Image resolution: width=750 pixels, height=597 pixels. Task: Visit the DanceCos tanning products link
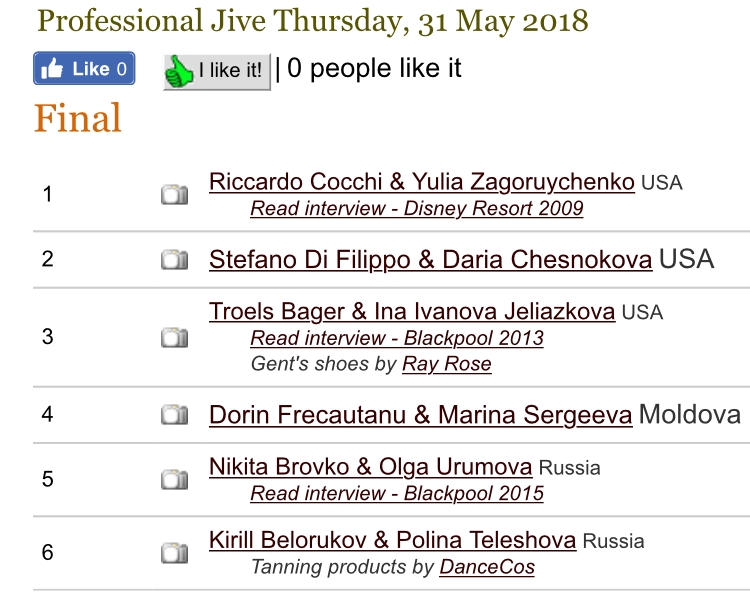[x=487, y=567]
